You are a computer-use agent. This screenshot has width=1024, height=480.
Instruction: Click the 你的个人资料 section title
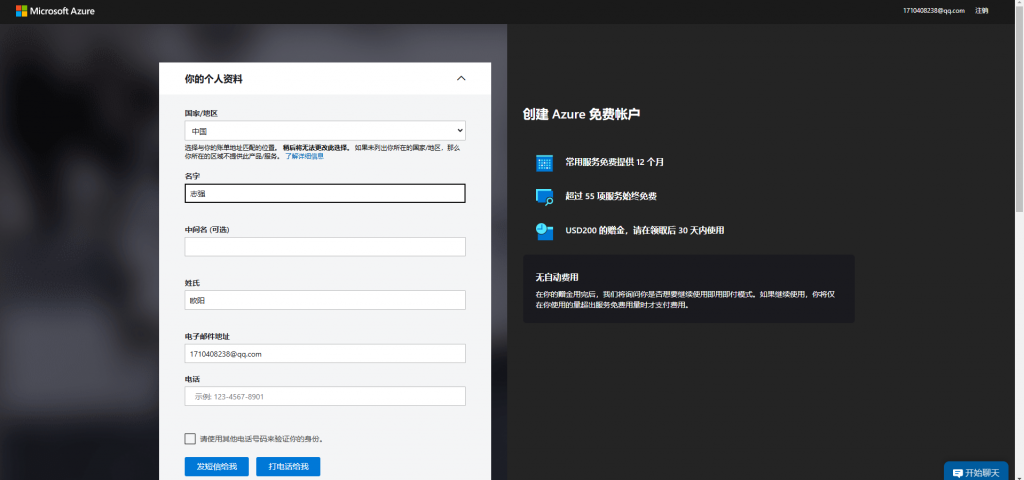[x=214, y=78]
